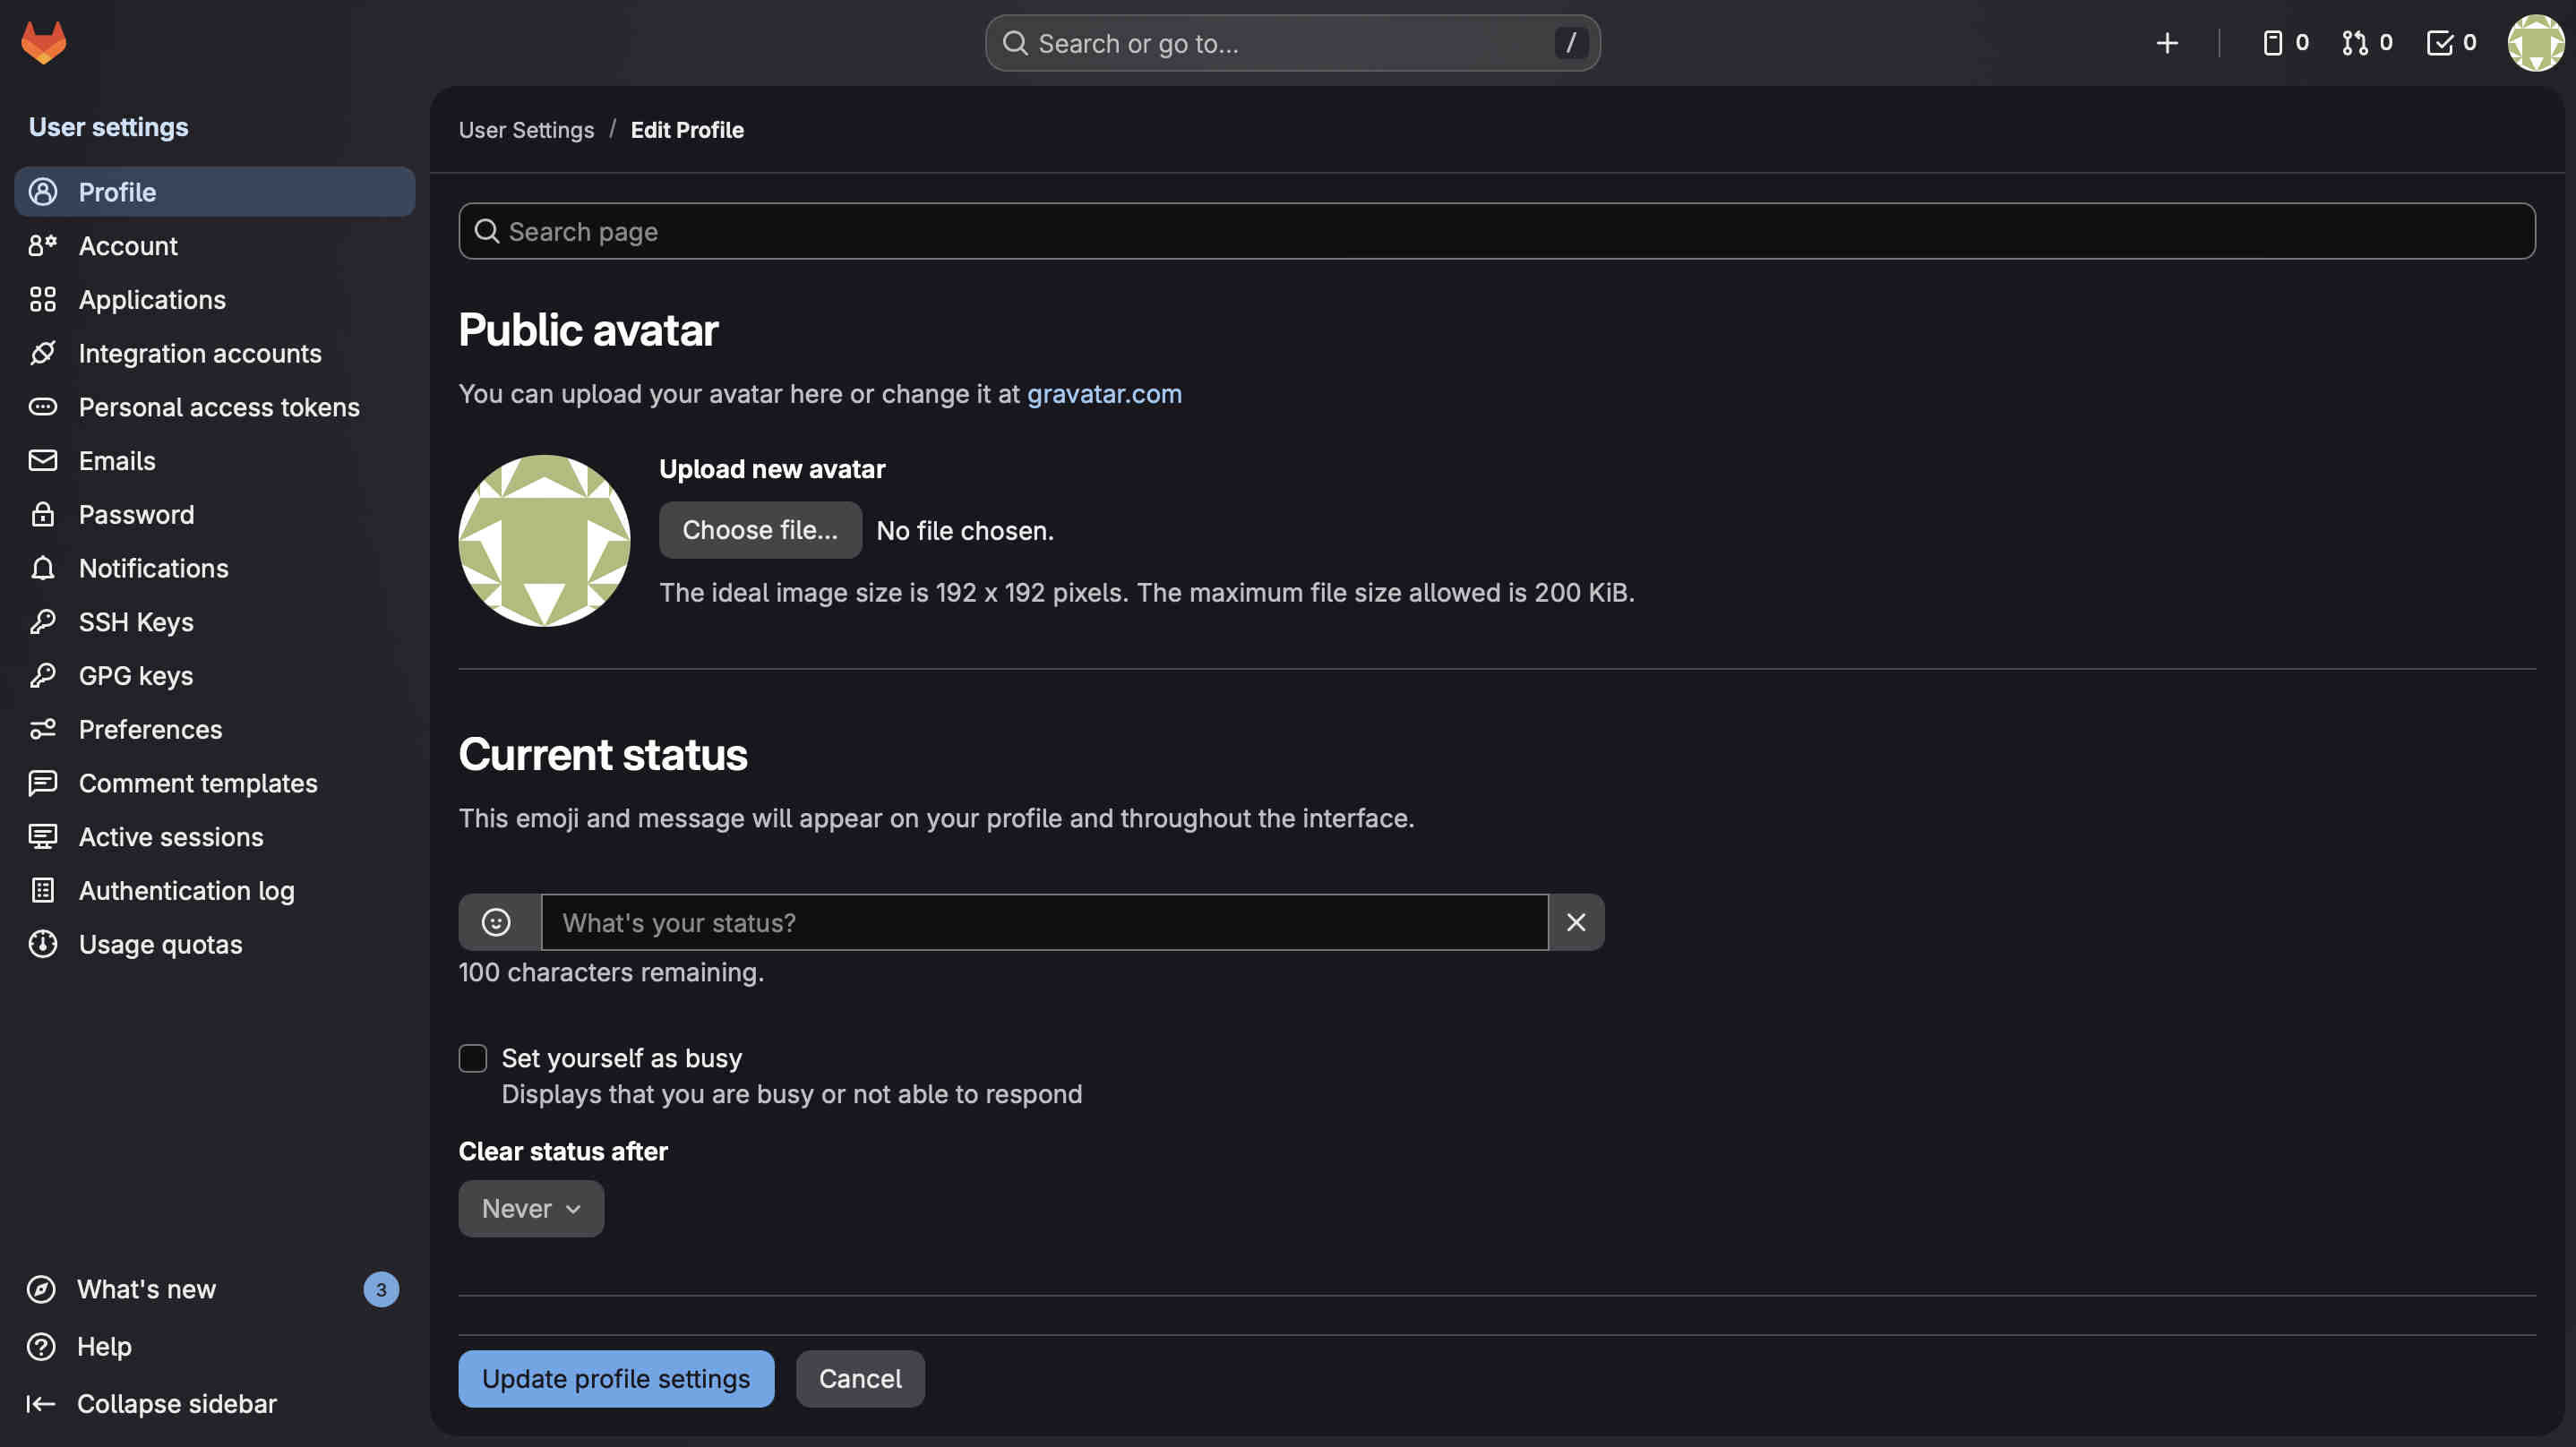
Task: Open user avatar menu in top bar
Action: pos(2535,43)
